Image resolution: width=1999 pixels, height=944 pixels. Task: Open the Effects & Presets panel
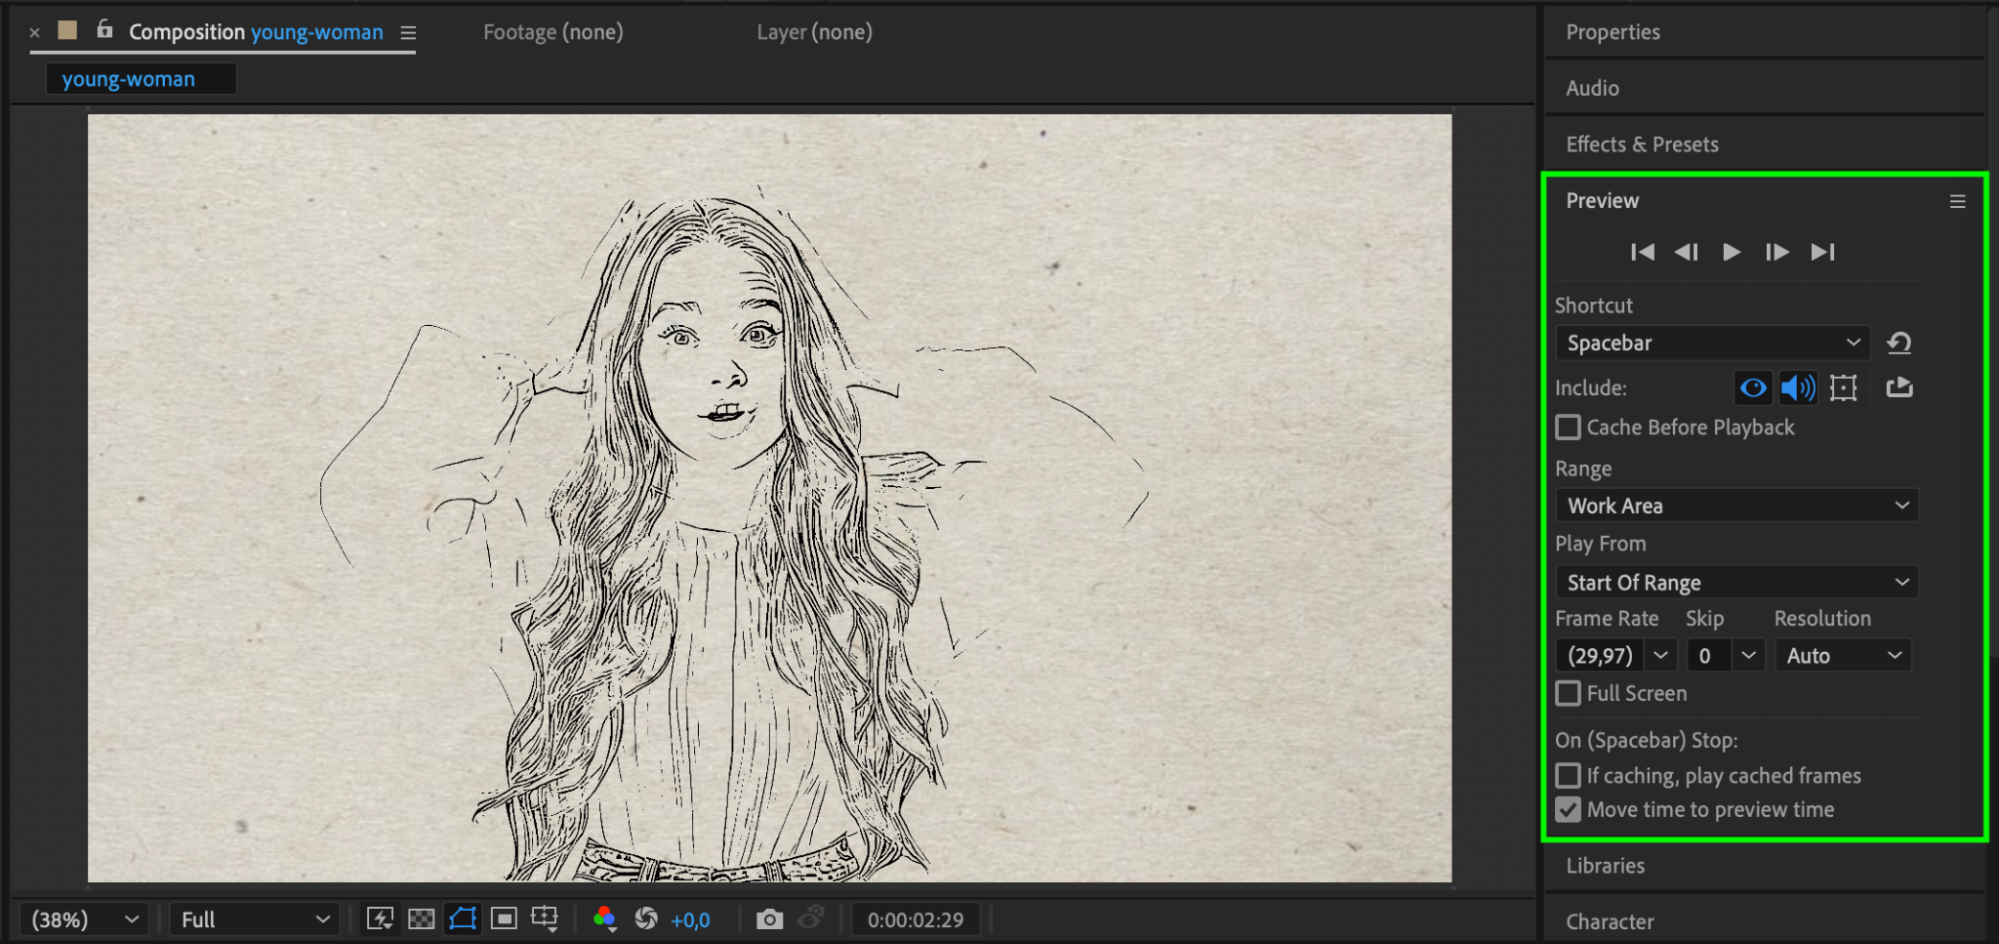1642,144
